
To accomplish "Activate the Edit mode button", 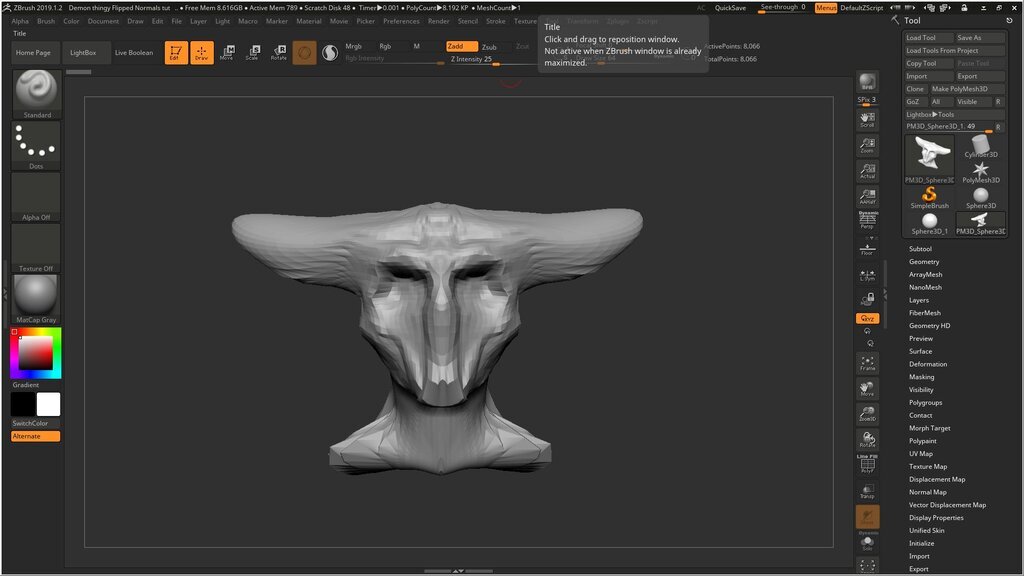I will tap(176, 53).
